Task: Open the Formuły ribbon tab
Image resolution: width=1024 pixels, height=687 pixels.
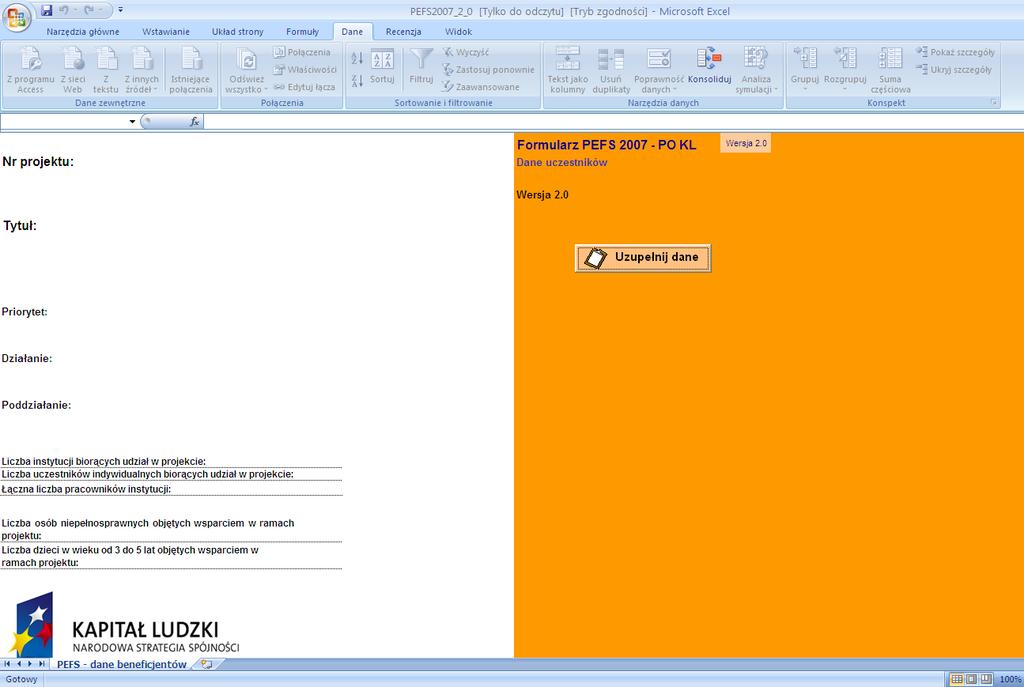Action: pyautogui.click(x=302, y=31)
